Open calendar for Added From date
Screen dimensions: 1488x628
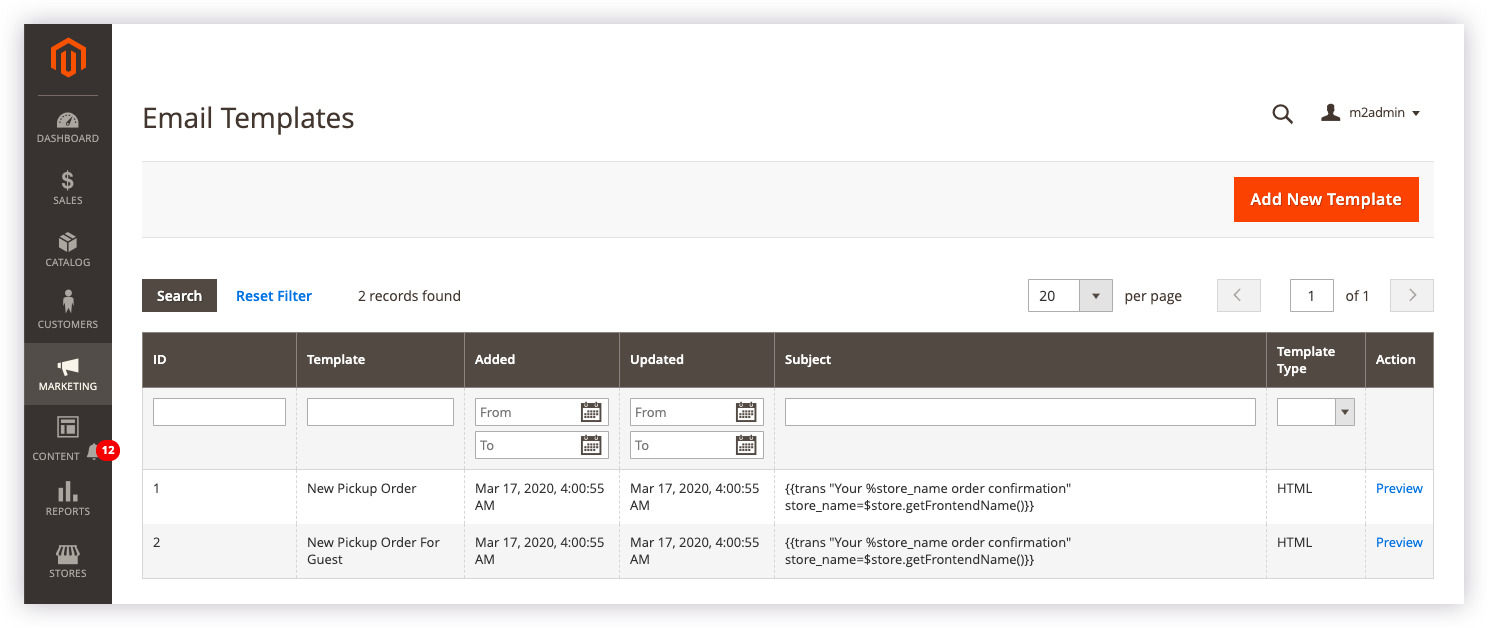click(591, 412)
